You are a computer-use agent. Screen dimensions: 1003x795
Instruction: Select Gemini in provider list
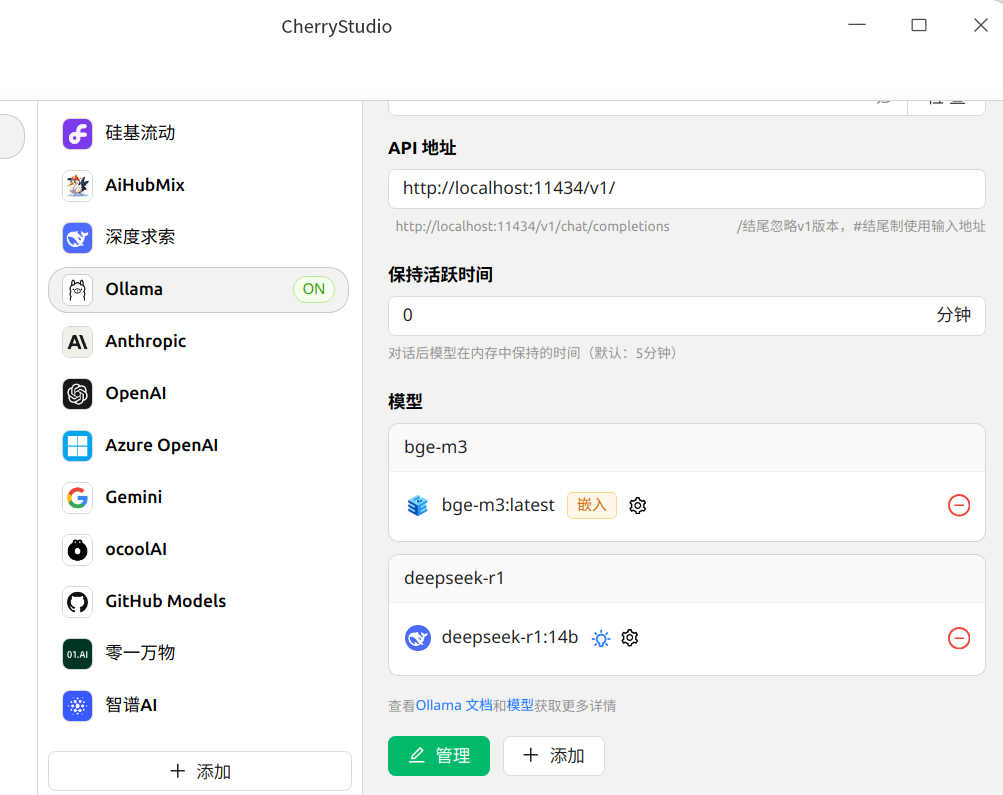[x=198, y=498]
